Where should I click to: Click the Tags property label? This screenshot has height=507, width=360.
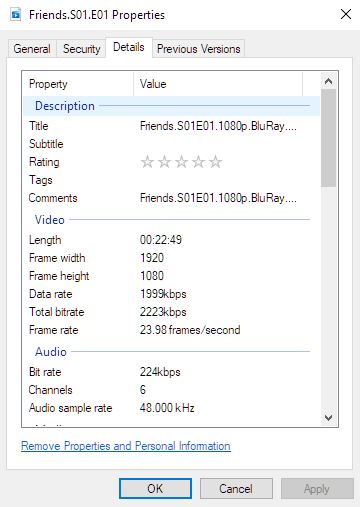coord(41,180)
